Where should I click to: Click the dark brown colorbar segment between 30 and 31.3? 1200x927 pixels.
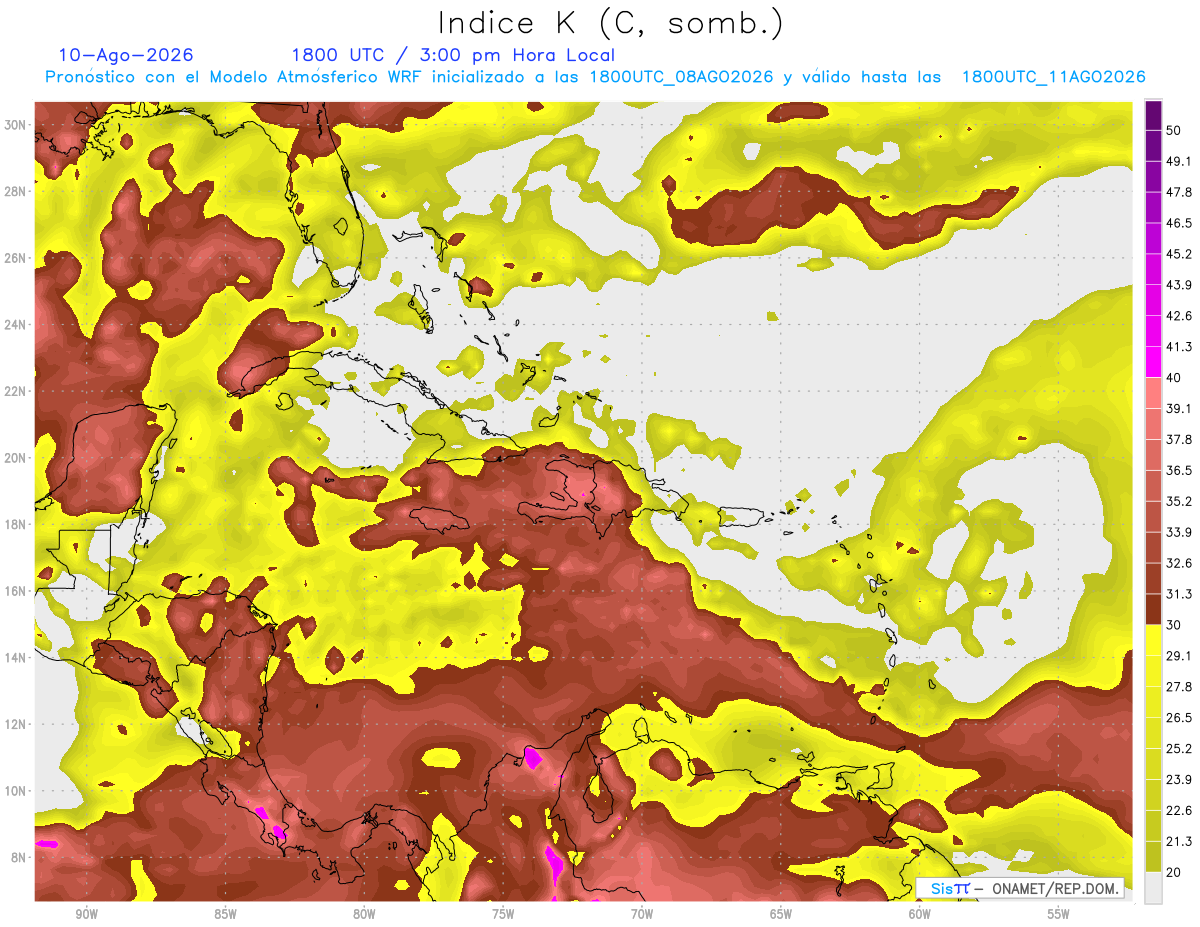click(x=1153, y=610)
